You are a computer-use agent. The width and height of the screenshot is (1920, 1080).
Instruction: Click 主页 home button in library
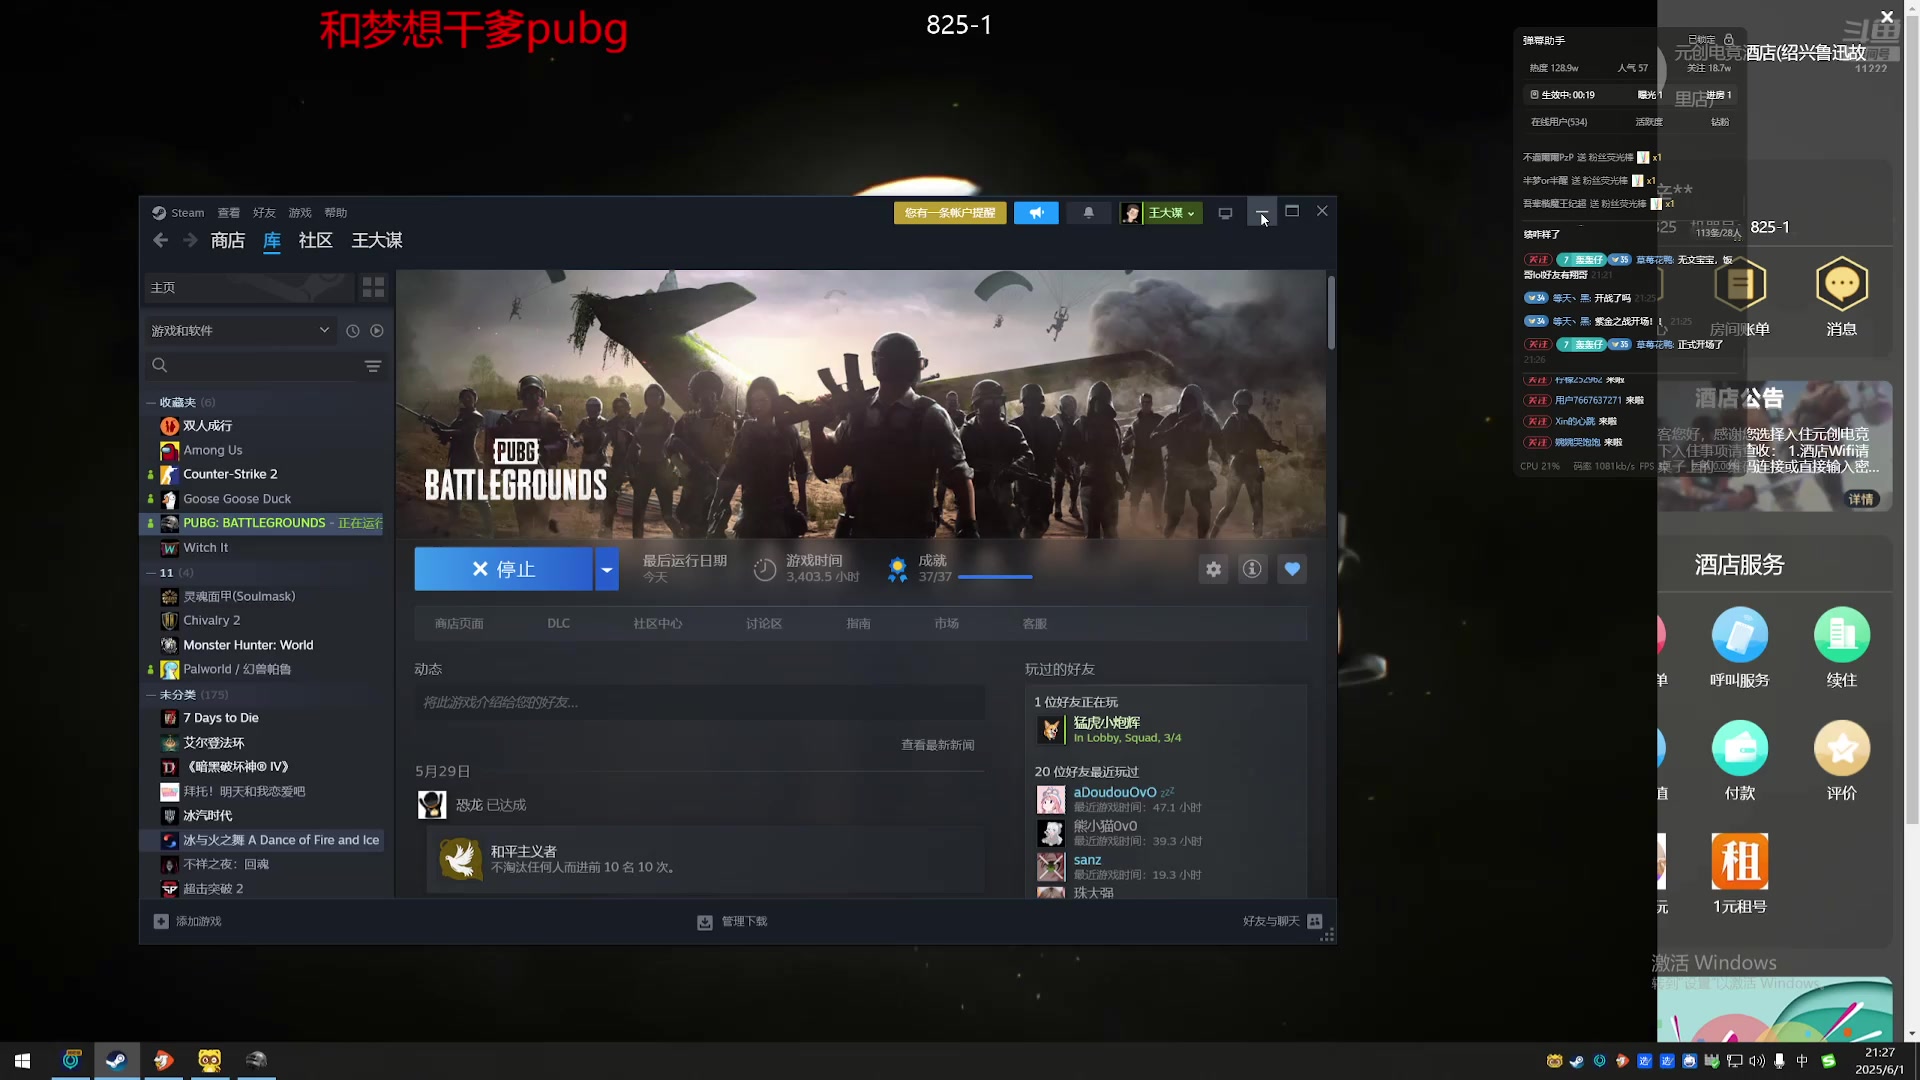pos(249,287)
